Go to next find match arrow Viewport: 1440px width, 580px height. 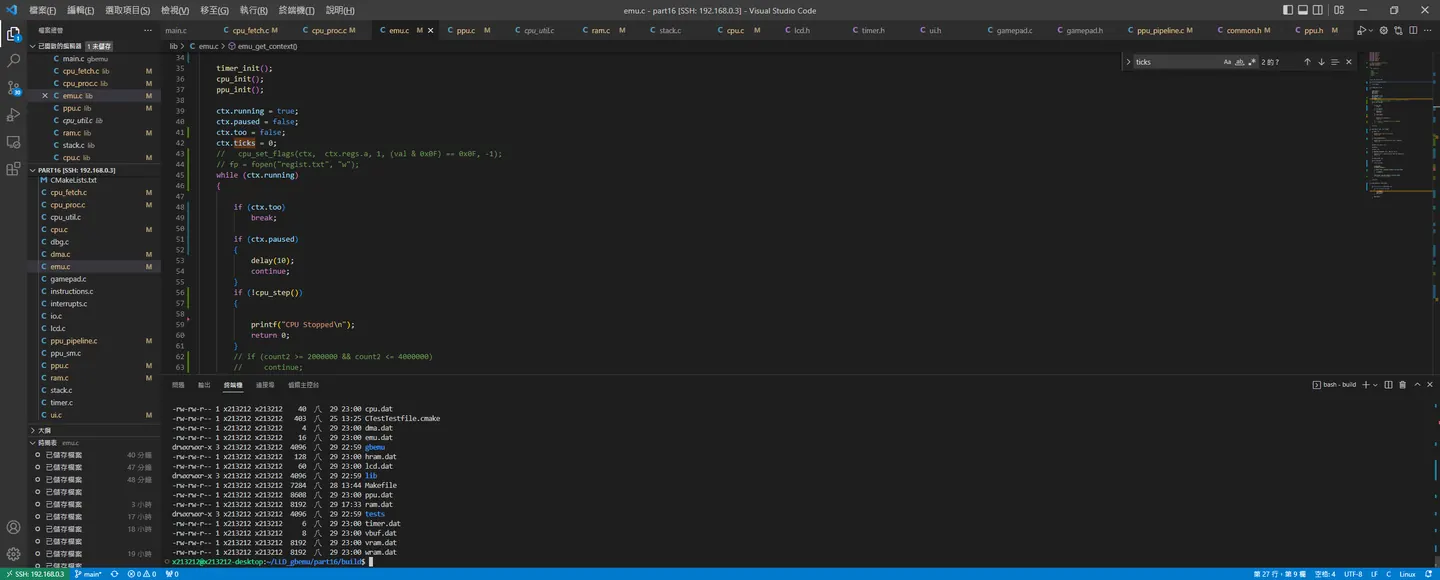1321,62
